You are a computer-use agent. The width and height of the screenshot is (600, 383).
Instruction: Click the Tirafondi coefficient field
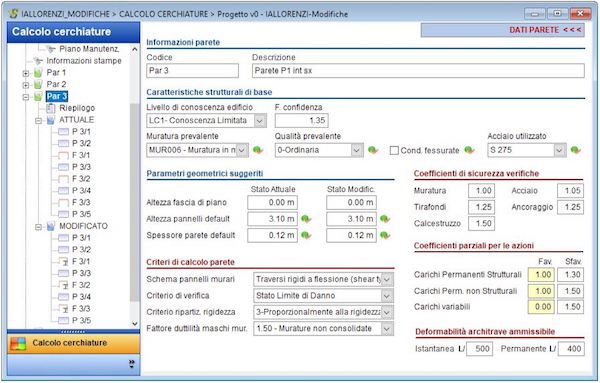(x=481, y=207)
